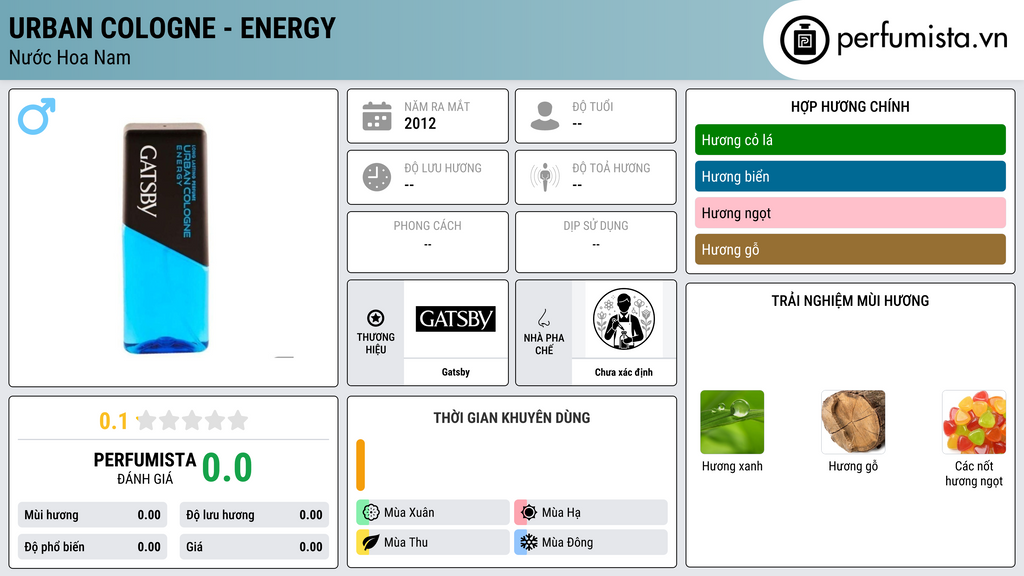This screenshot has width=1024, height=576.
Task: Open the Gatsby brand logo
Action: click(x=456, y=319)
